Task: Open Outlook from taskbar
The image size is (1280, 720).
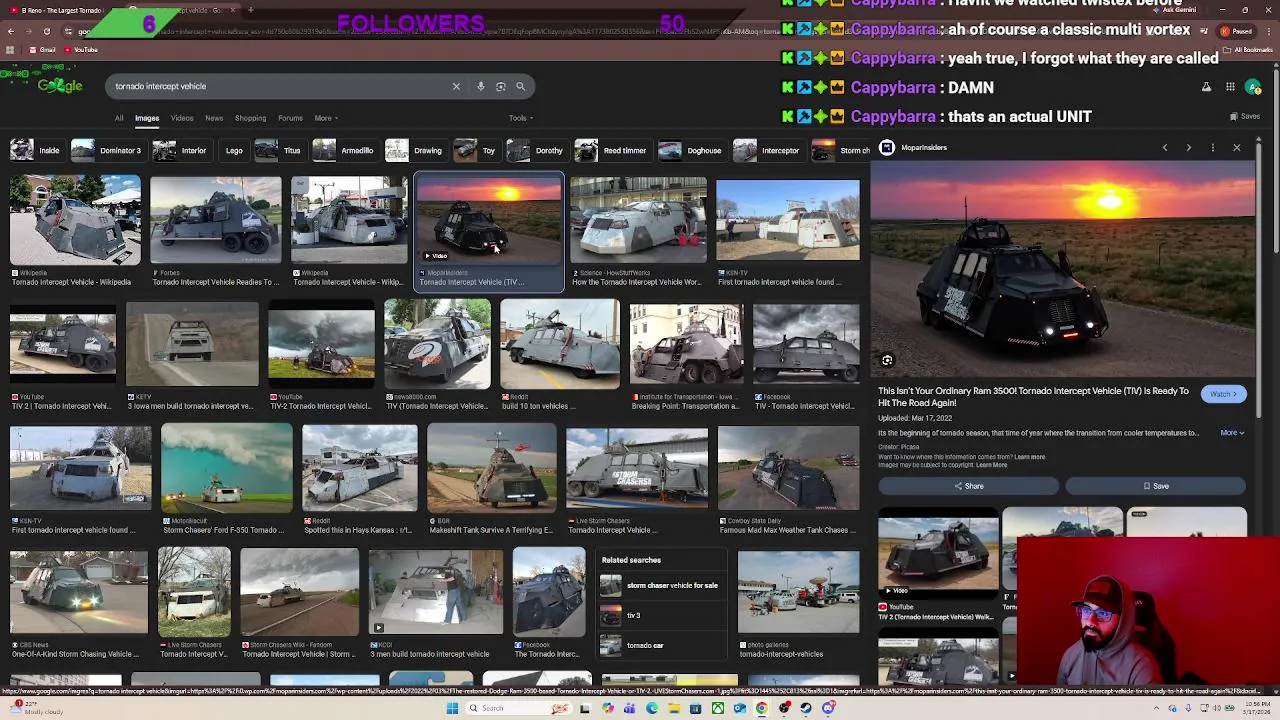Action: [740, 708]
